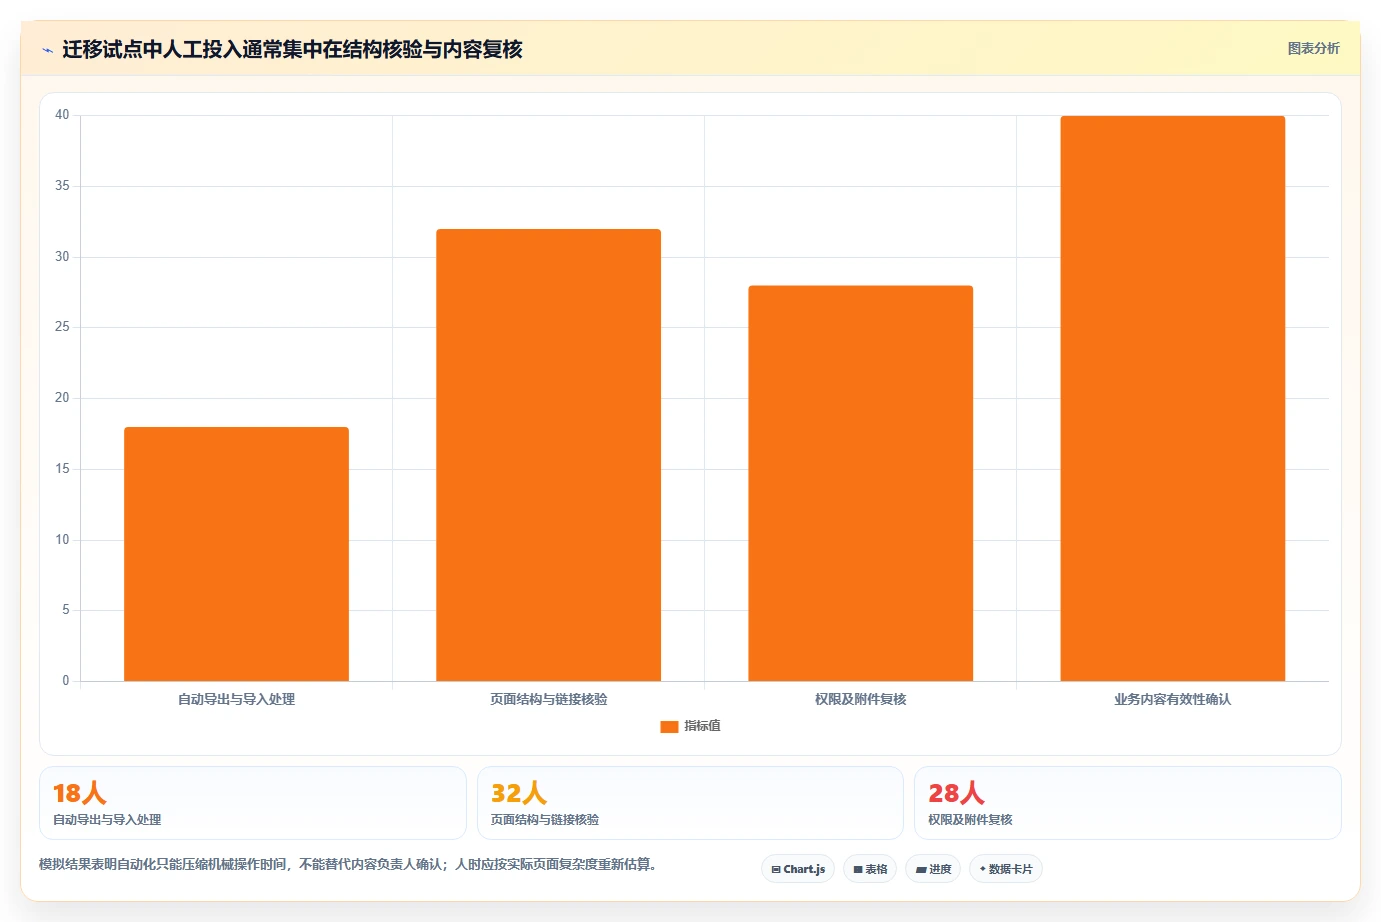Select the 自动导出与导入处理 bar in chart

pyautogui.click(x=236, y=554)
